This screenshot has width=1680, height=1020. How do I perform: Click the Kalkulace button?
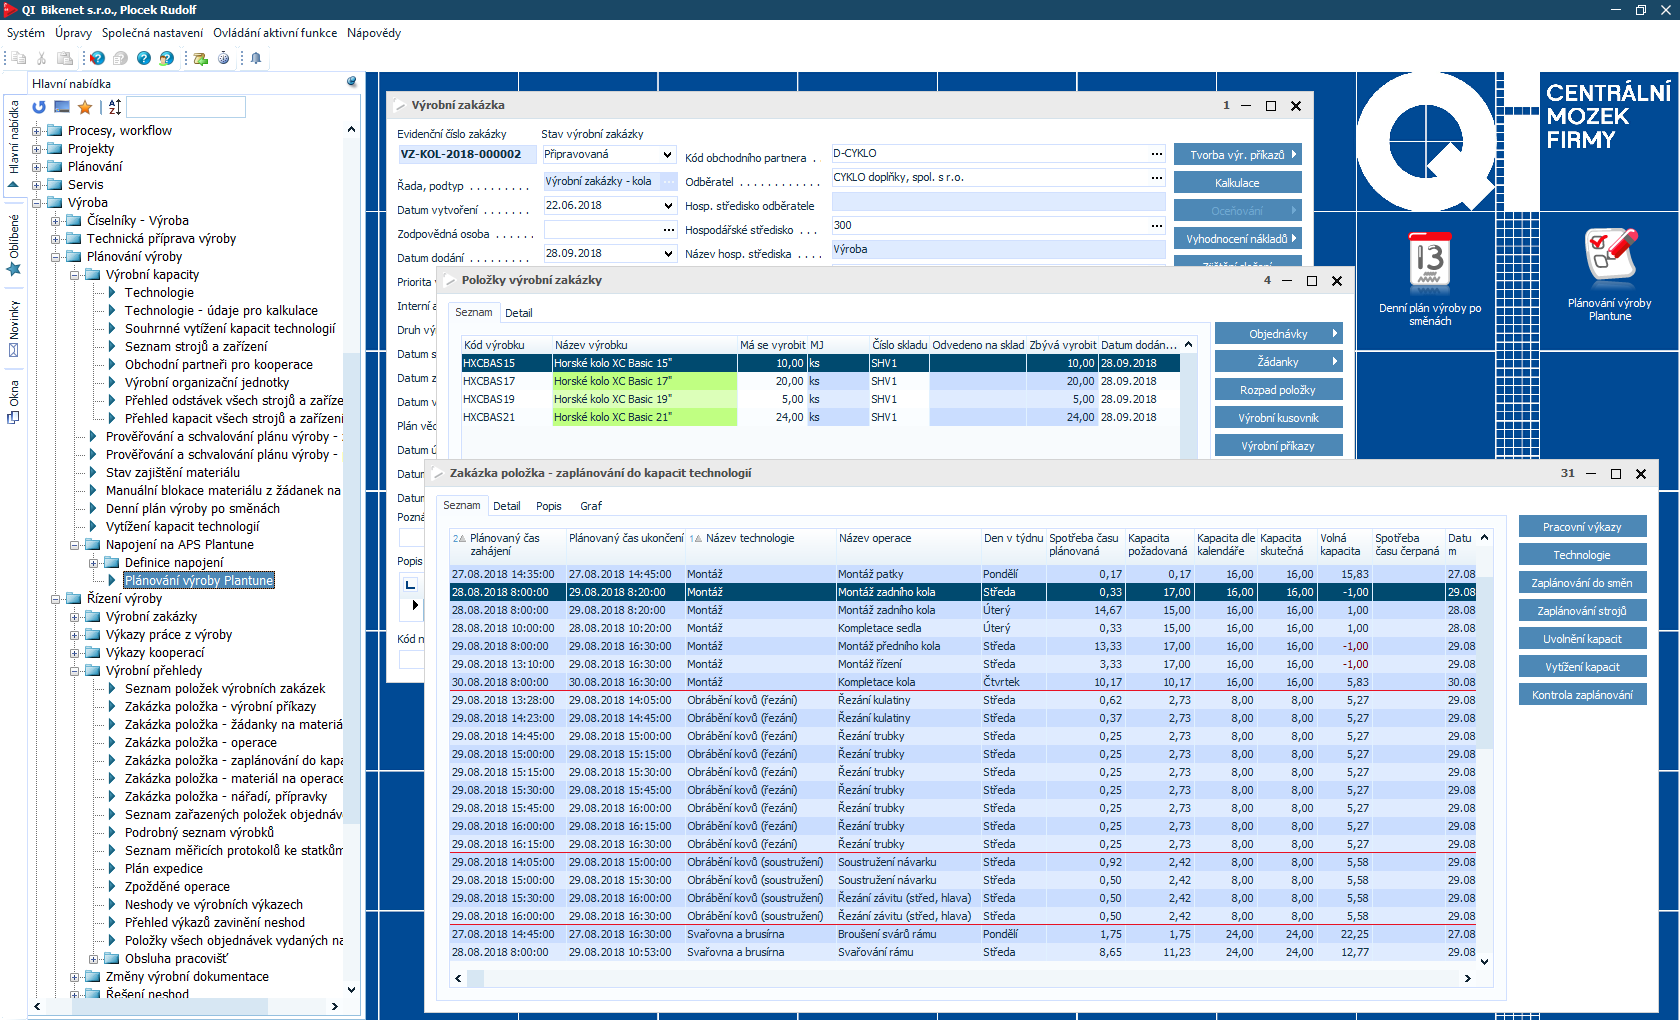pyautogui.click(x=1237, y=183)
